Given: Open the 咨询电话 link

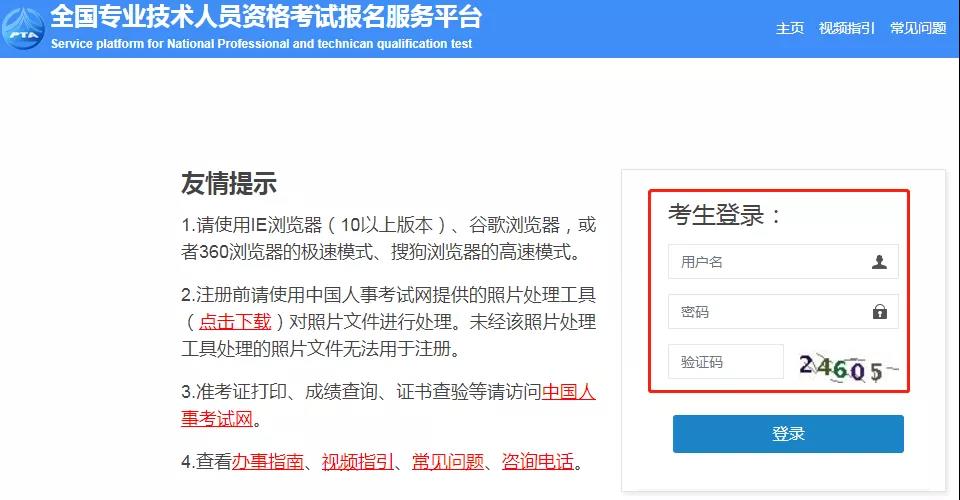Looking at the screenshot, I should 538,461.
